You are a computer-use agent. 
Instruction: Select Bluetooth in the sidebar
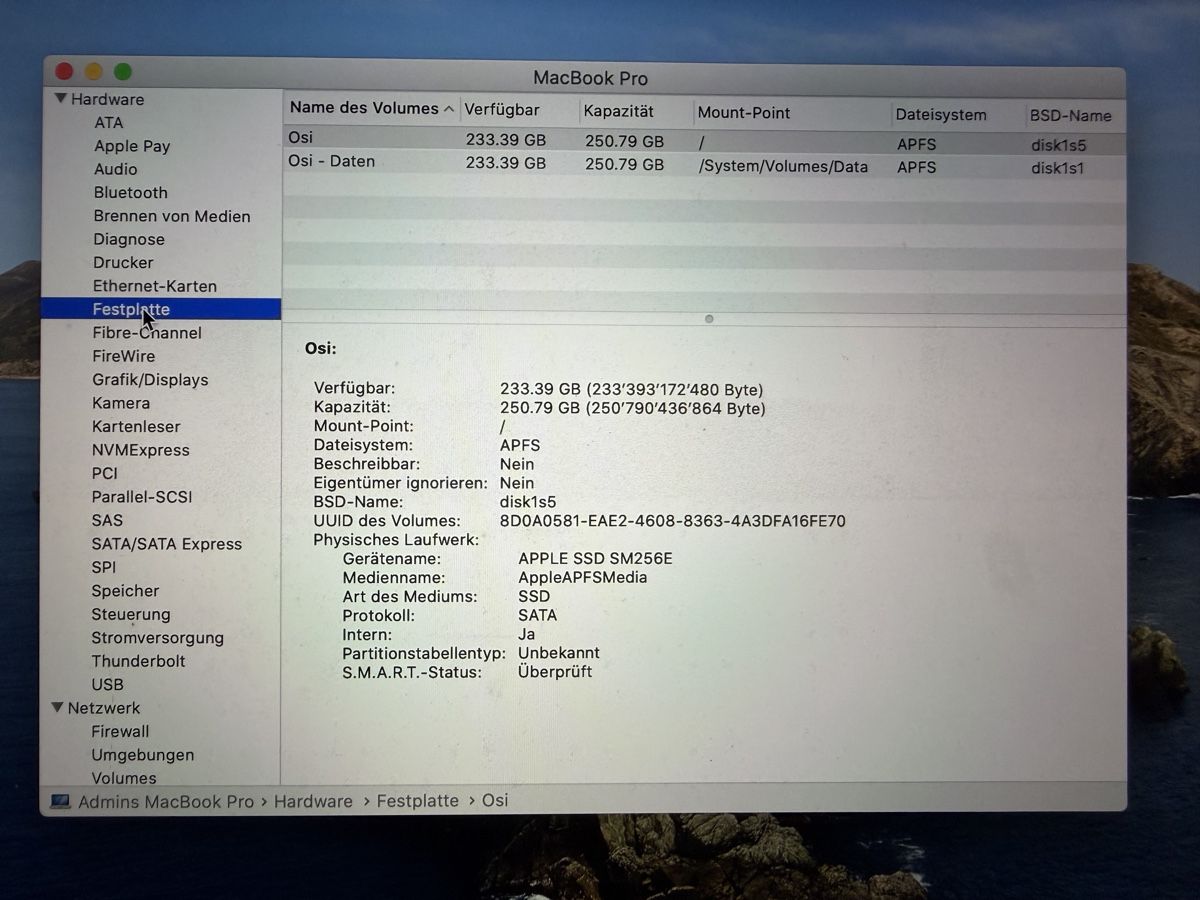131,192
